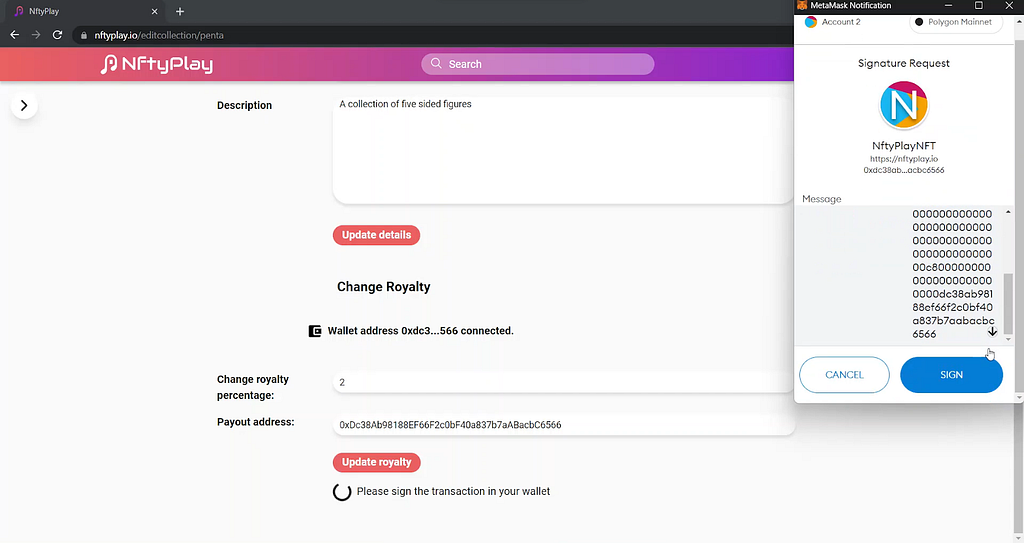Click the address bar URL

click(x=159, y=35)
